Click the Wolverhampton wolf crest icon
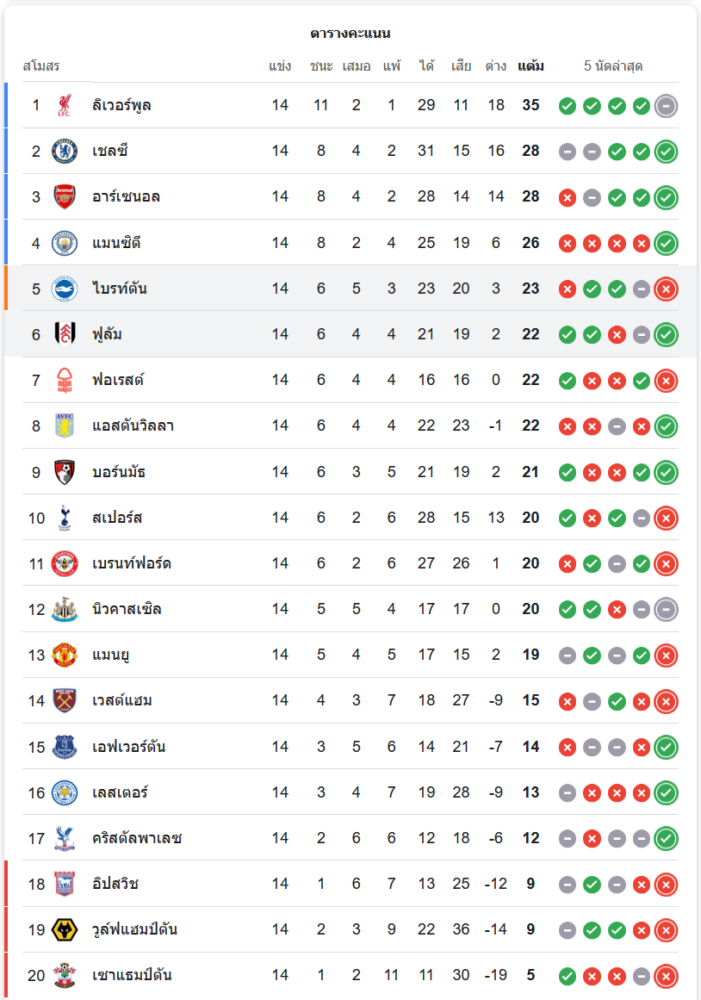The image size is (701, 1000). (64, 930)
